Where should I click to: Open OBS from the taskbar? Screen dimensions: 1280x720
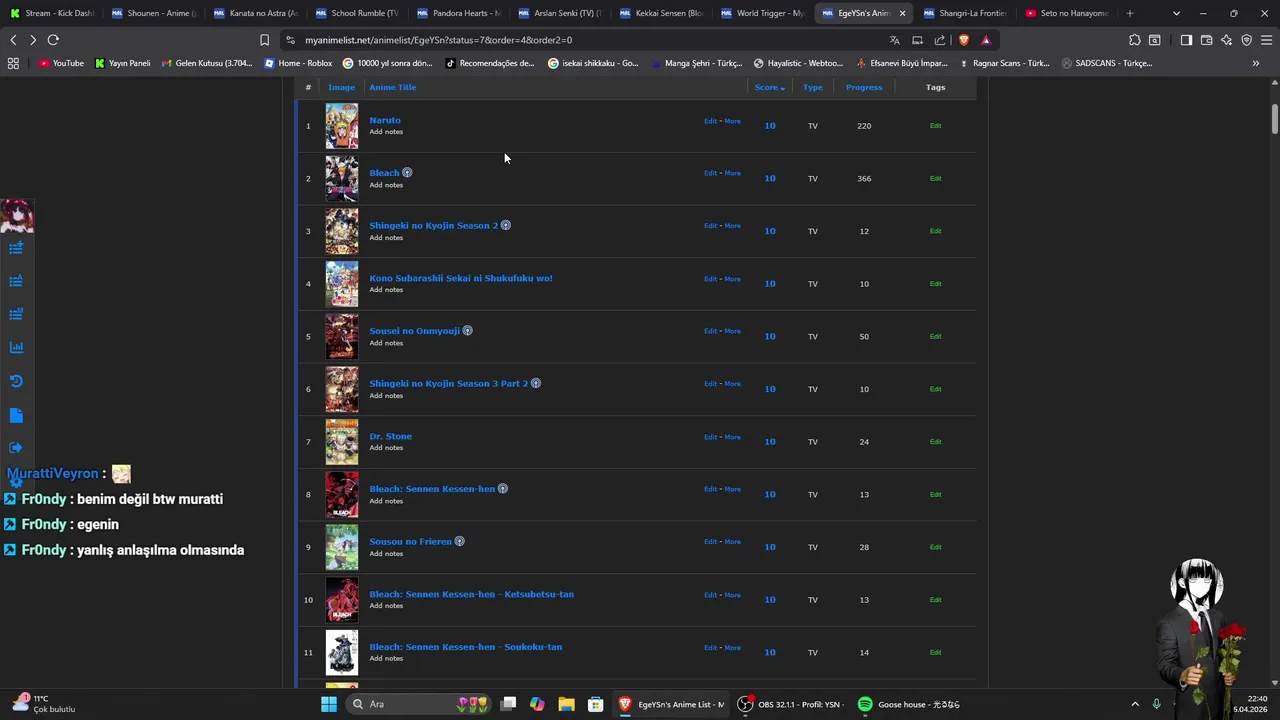[789, 704]
